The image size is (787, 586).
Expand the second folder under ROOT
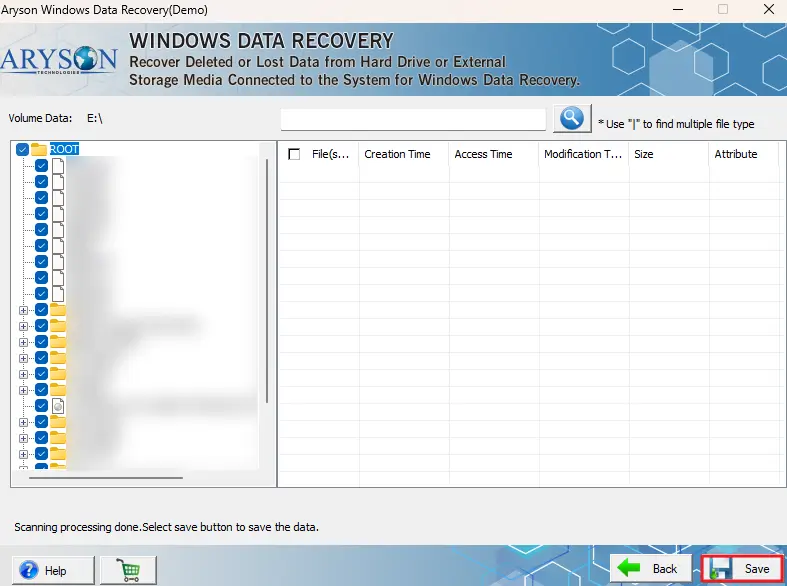[23, 326]
